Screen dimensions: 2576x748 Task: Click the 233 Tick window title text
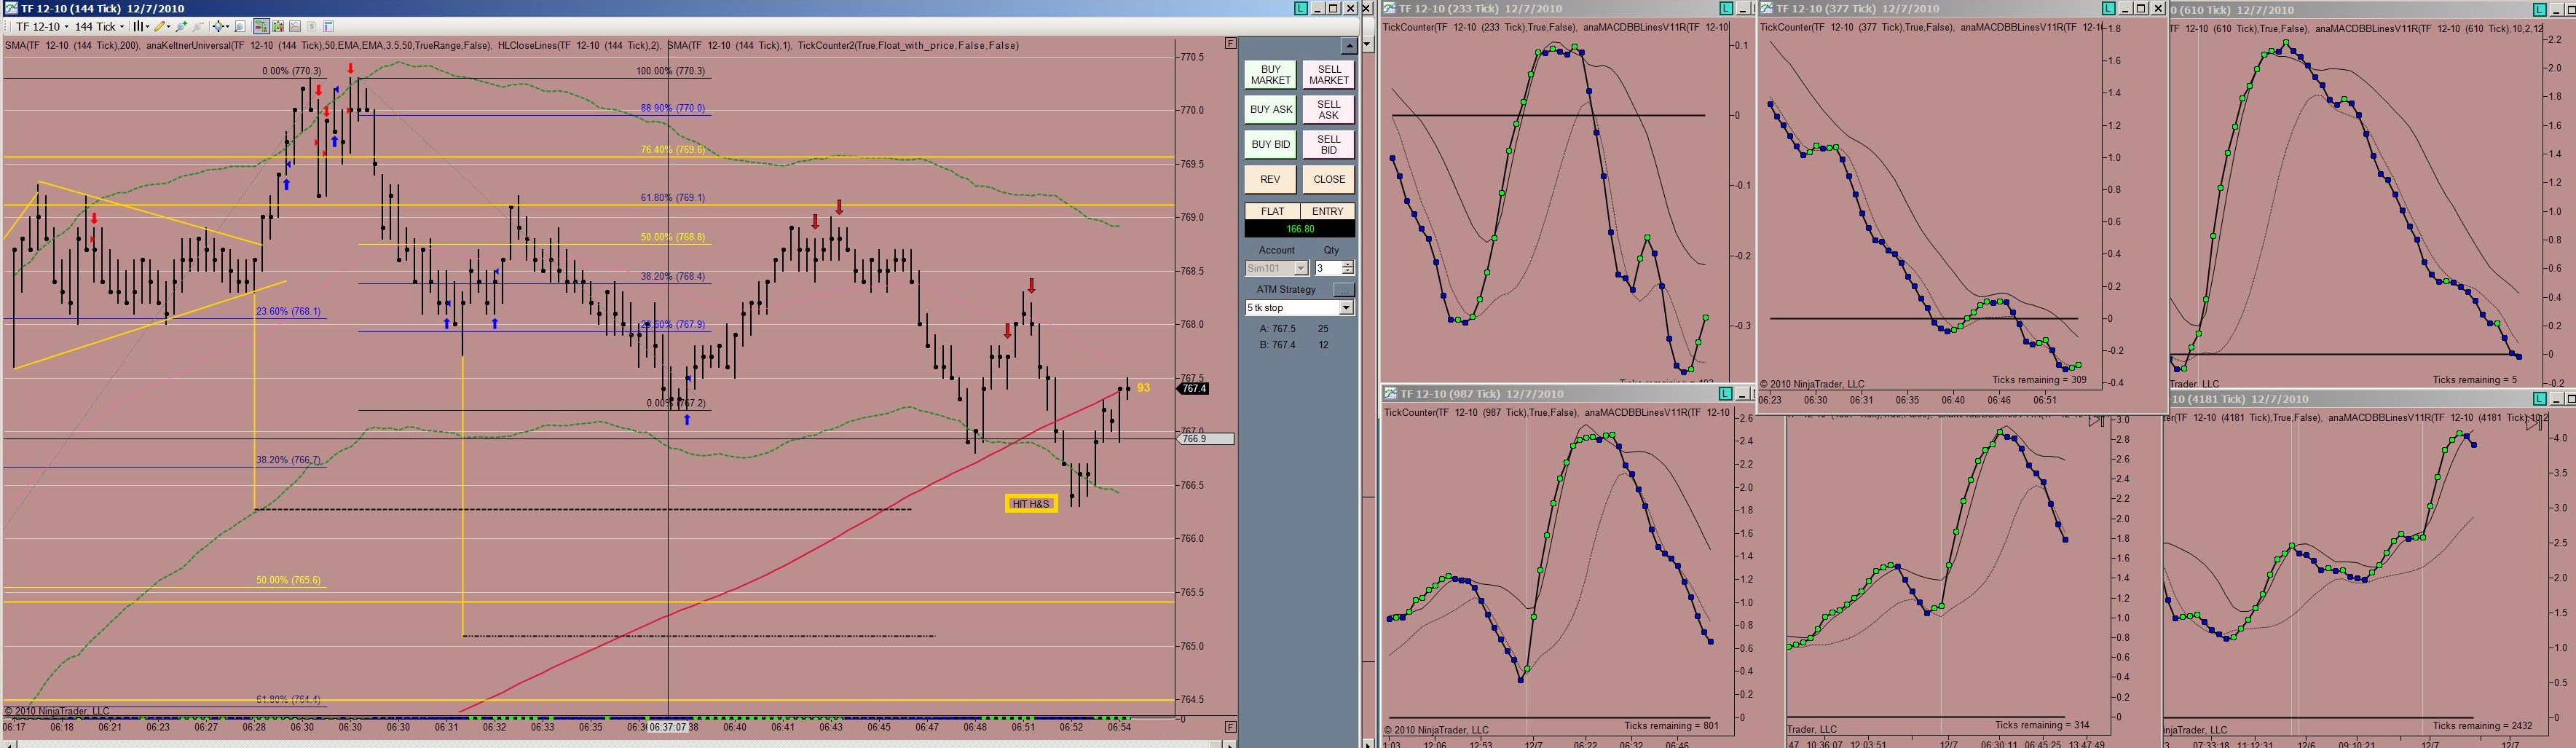click(1481, 8)
